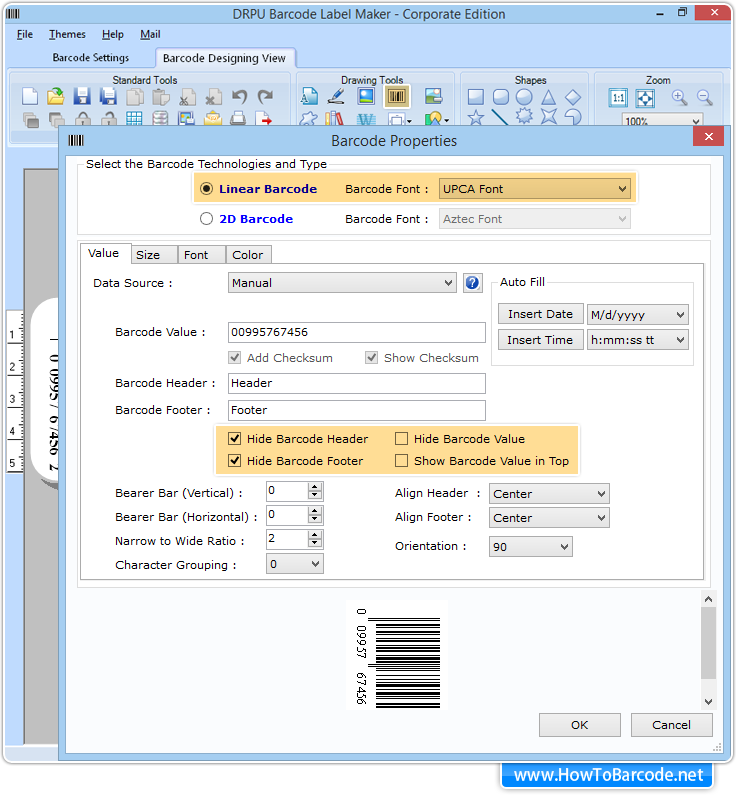The height and width of the screenshot is (795, 736).
Task: Open the File menu
Action: click(x=25, y=34)
